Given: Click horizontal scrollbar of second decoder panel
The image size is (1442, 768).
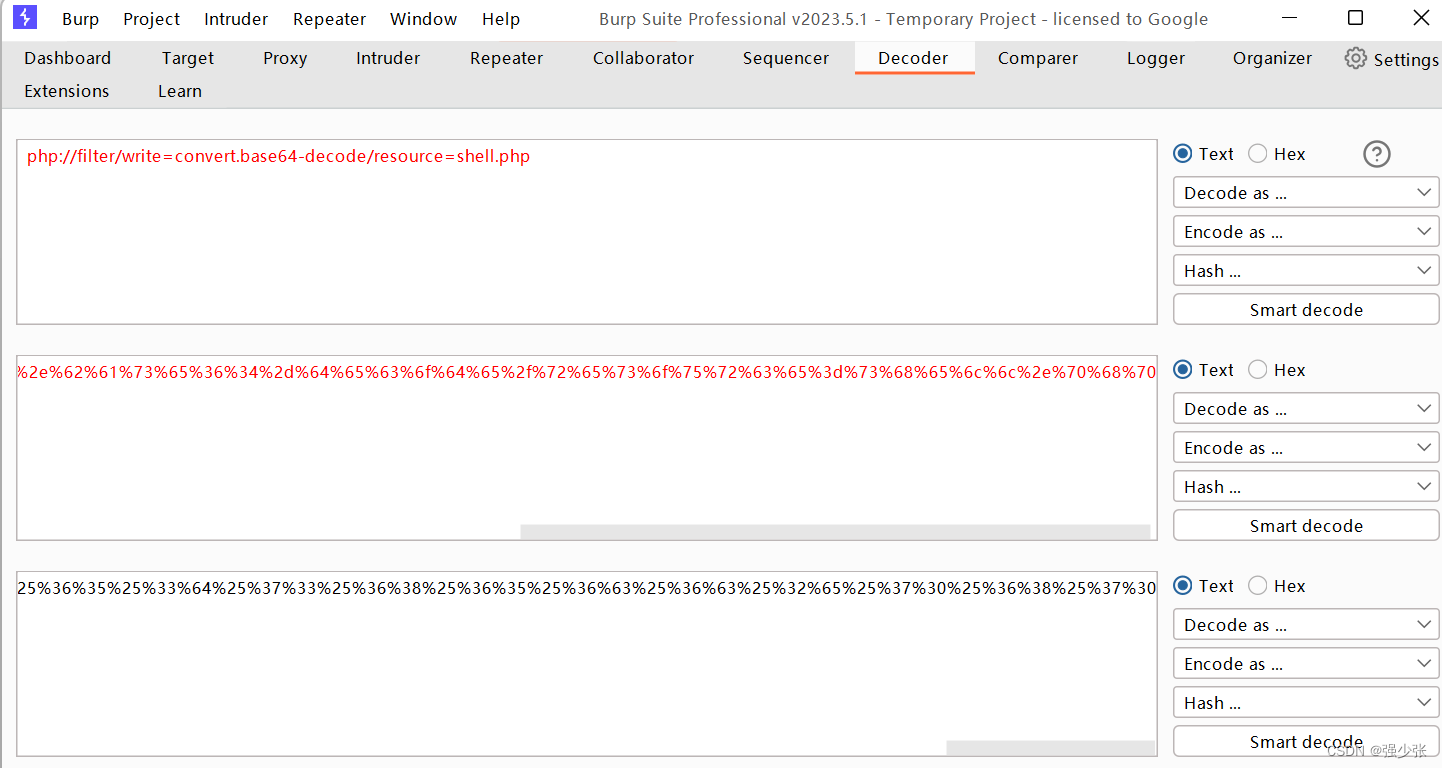Looking at the screenshot, I should [835, 532].
